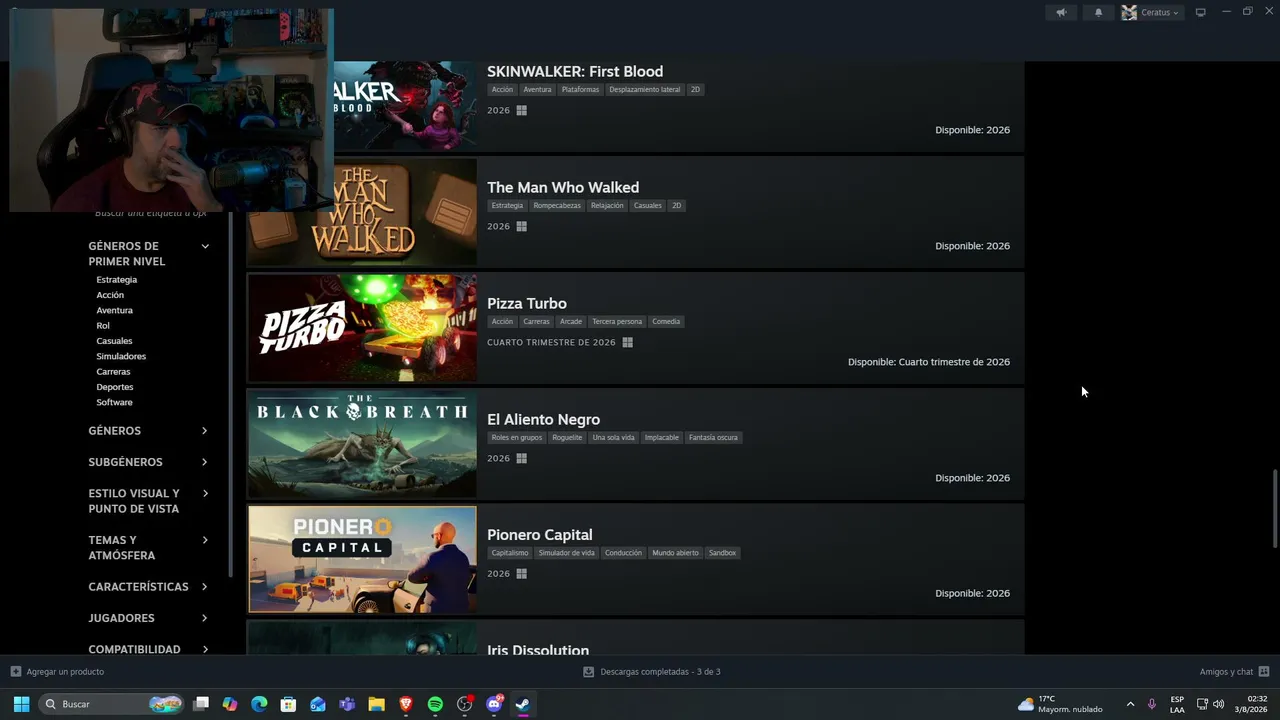Screen dimensions: 1280x720
Task: Expand the Subgéneros filter section
Action: [x=148, y=462]
